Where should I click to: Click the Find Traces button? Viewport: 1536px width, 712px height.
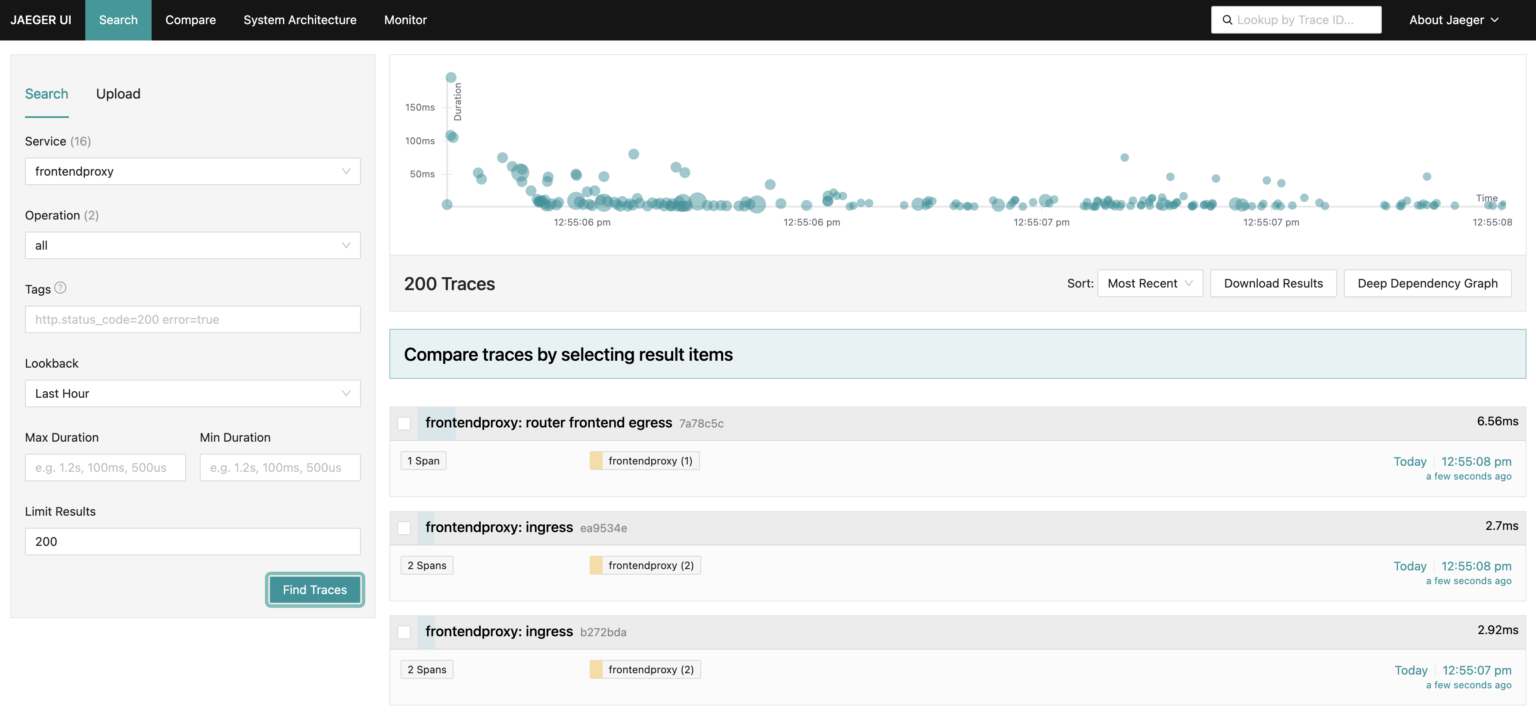(x=314, y=590)
